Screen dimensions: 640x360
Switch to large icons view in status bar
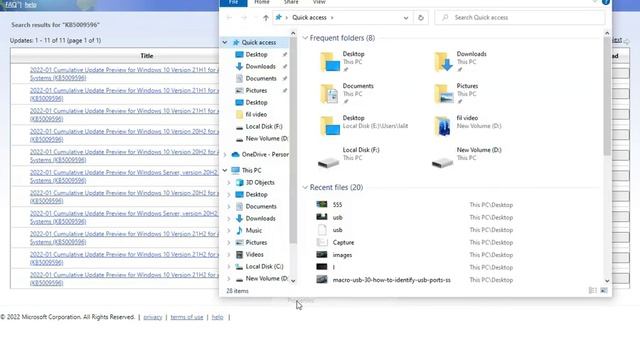[x=604, y=291]
